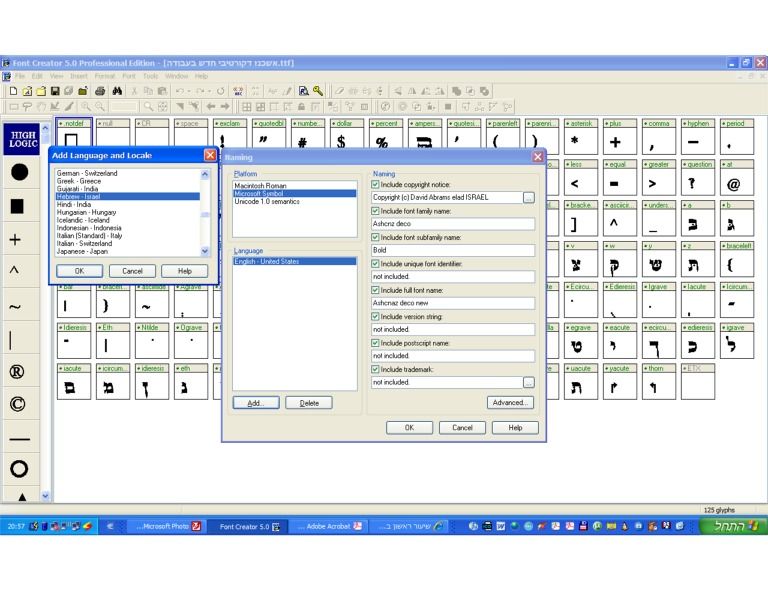Open Advanced... naming settings

510,402
